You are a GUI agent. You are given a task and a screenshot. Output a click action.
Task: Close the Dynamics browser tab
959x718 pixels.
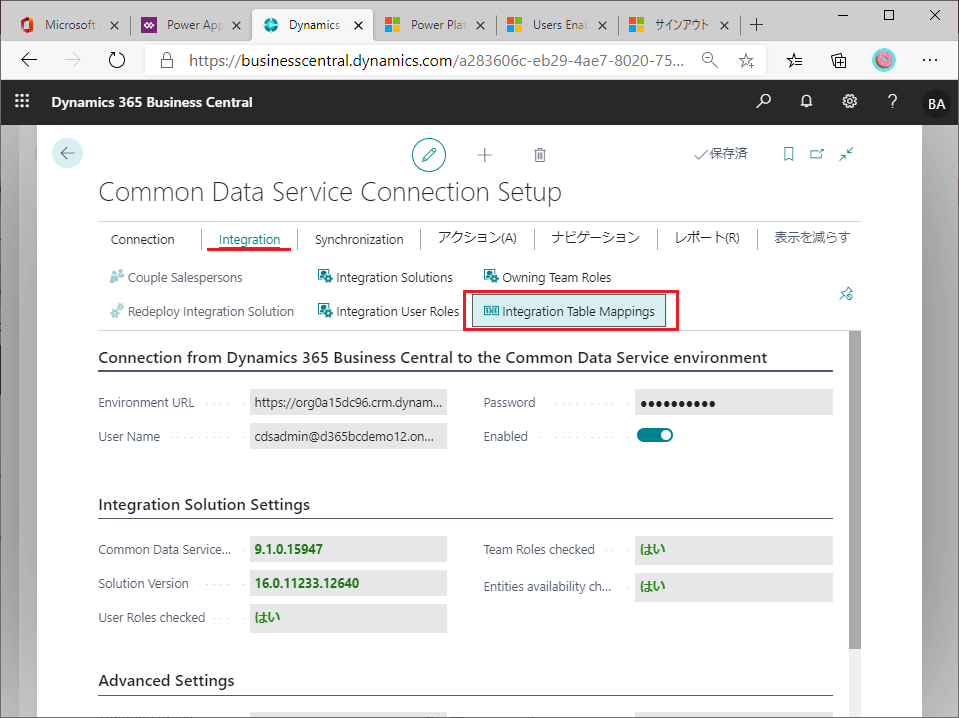point(358,25)
